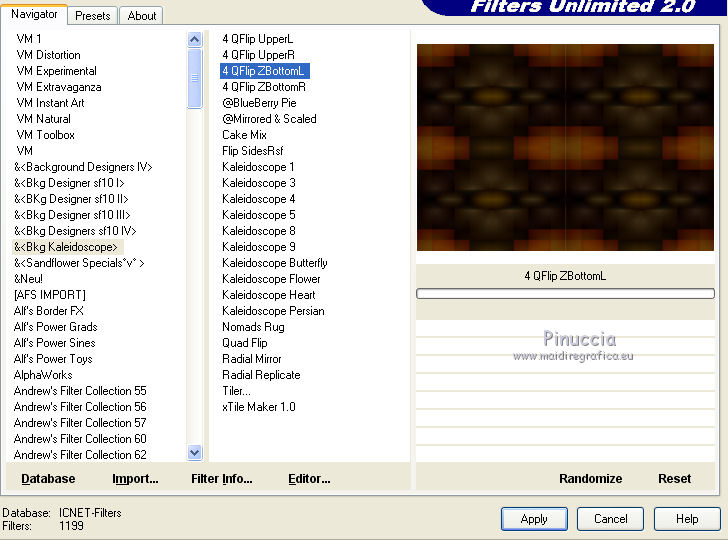Choose Kaleidoscope Persian filter
This screenshot has height=540, width=728.
coord(273,311)
